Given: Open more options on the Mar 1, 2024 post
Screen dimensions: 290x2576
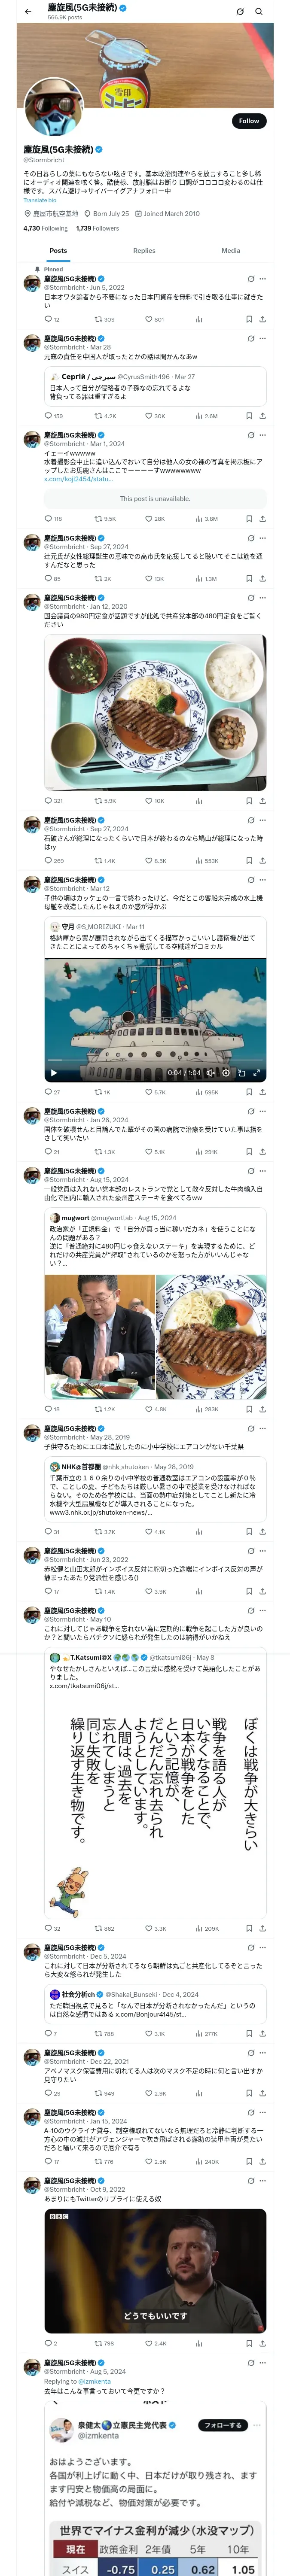Looking at the screenshot, I should [x=263, y=435].
